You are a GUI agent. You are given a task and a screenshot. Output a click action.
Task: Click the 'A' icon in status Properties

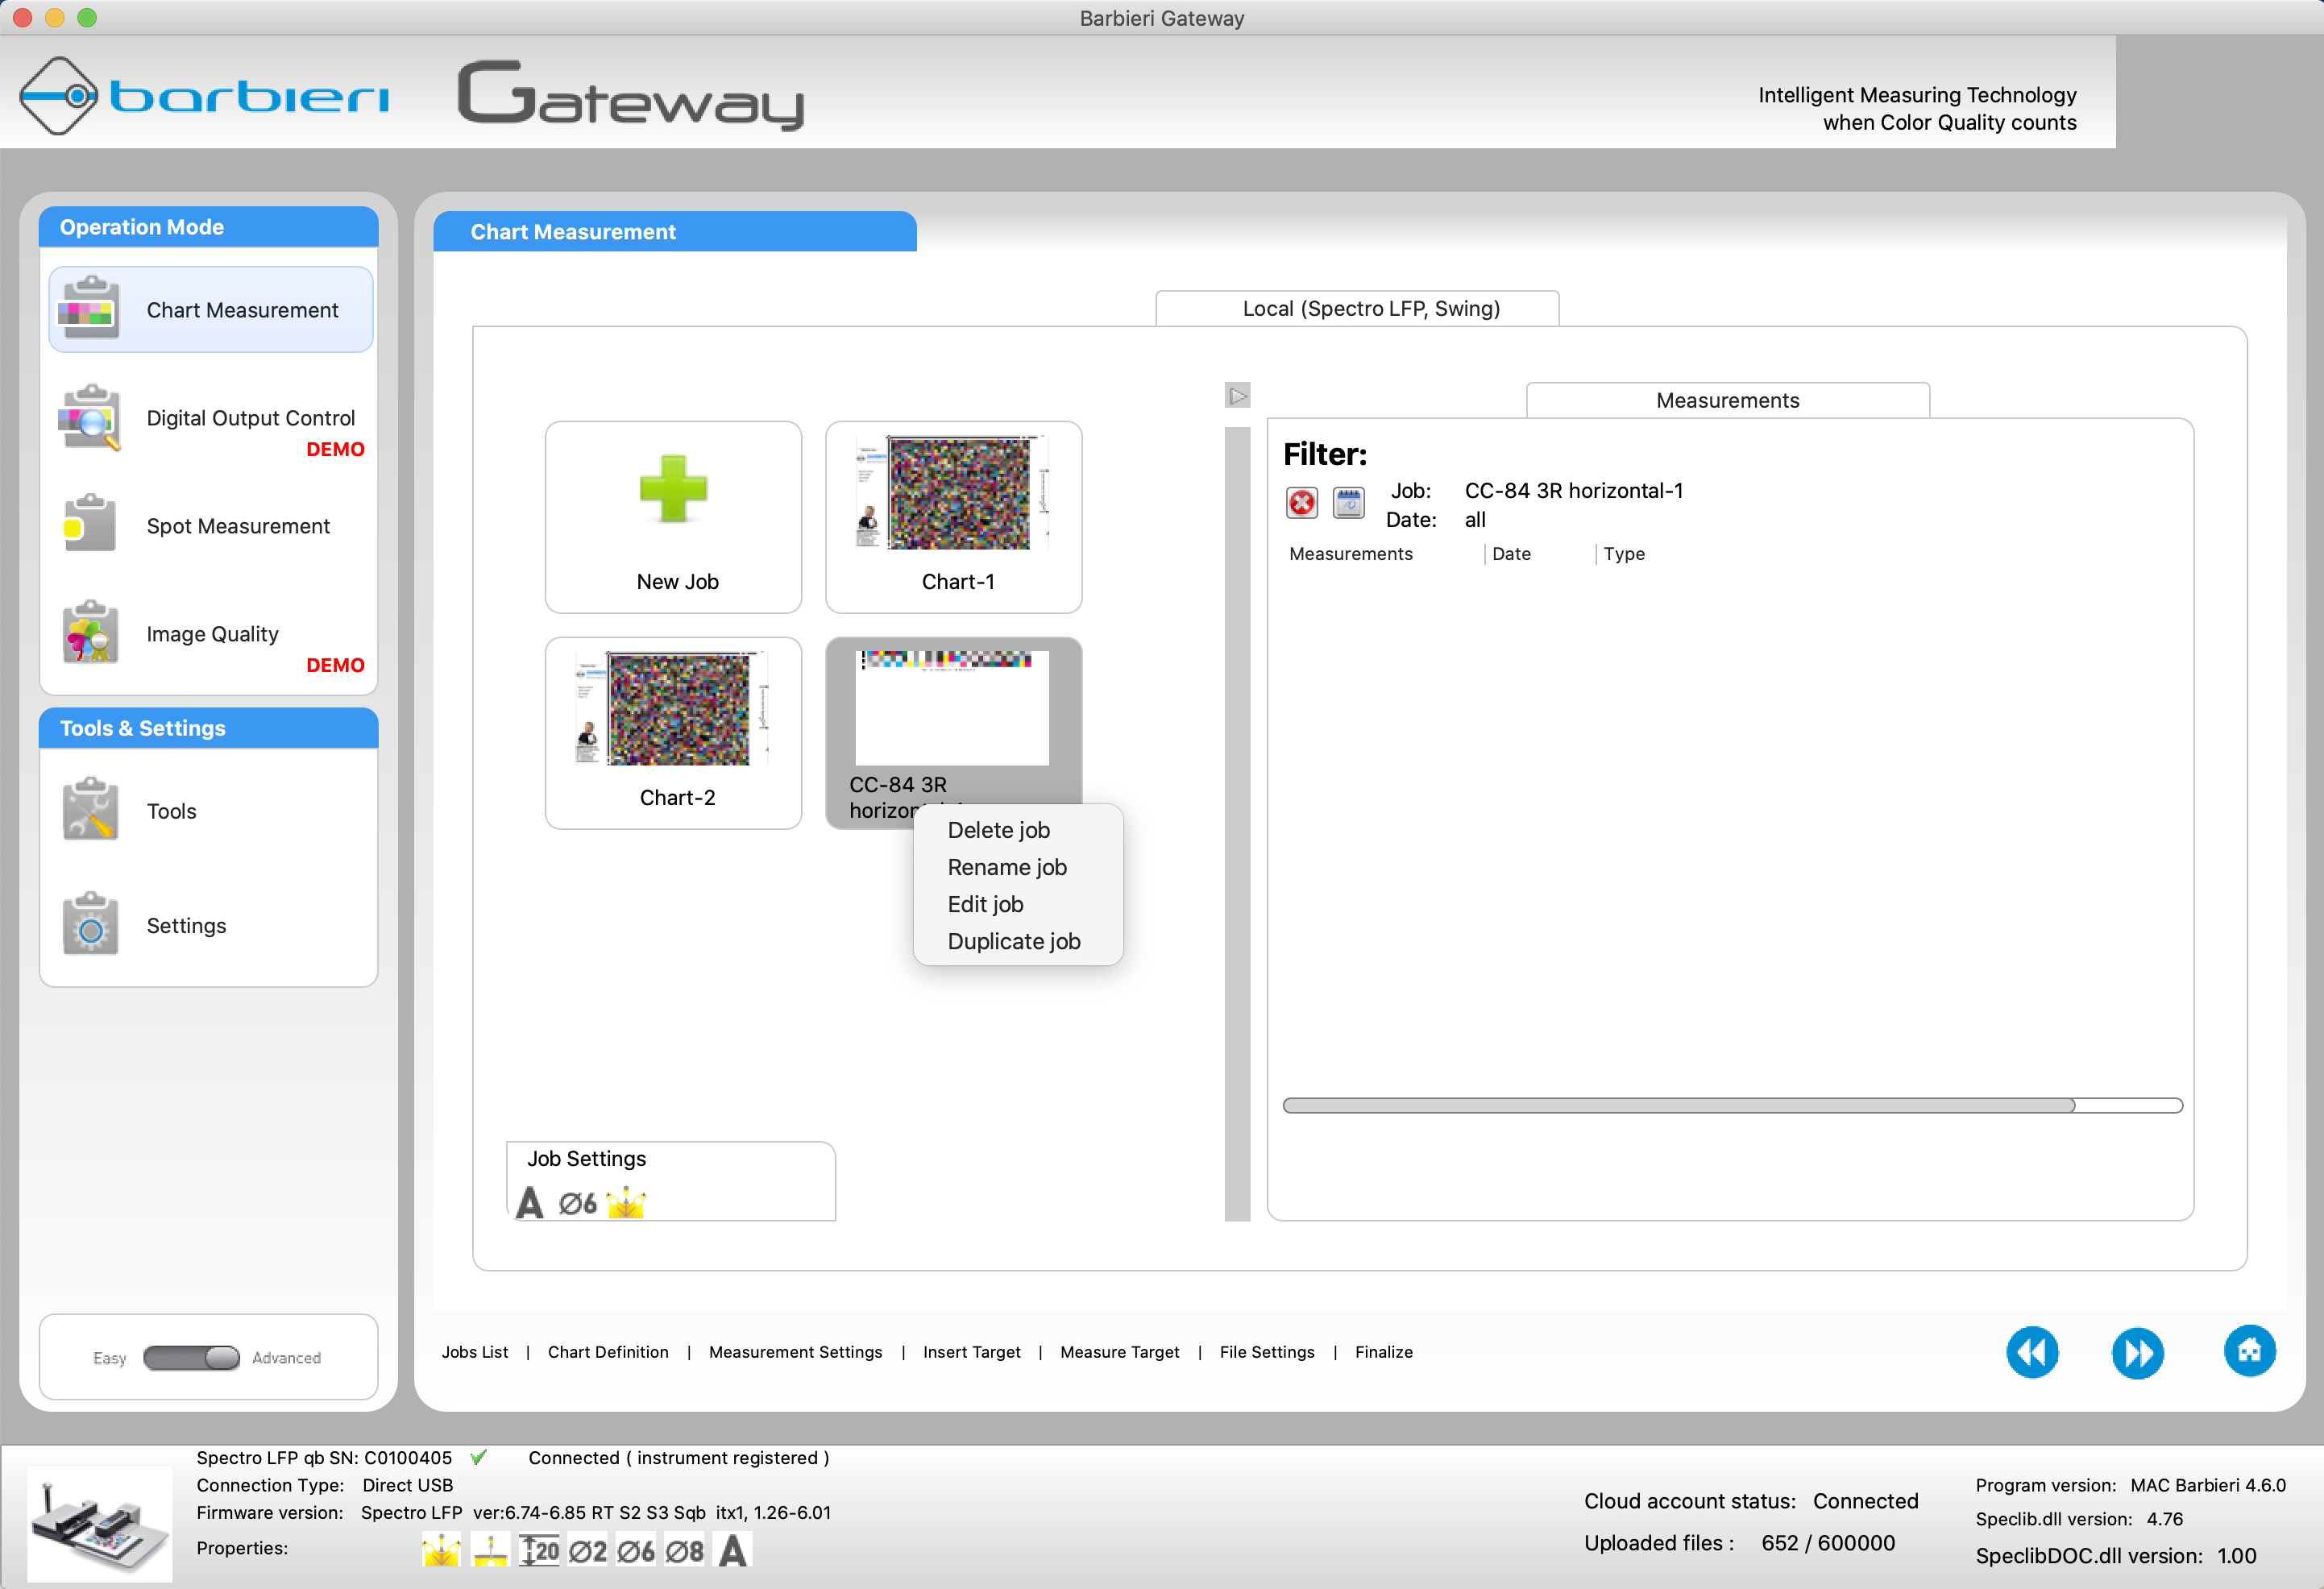[x=733, y=1551]
